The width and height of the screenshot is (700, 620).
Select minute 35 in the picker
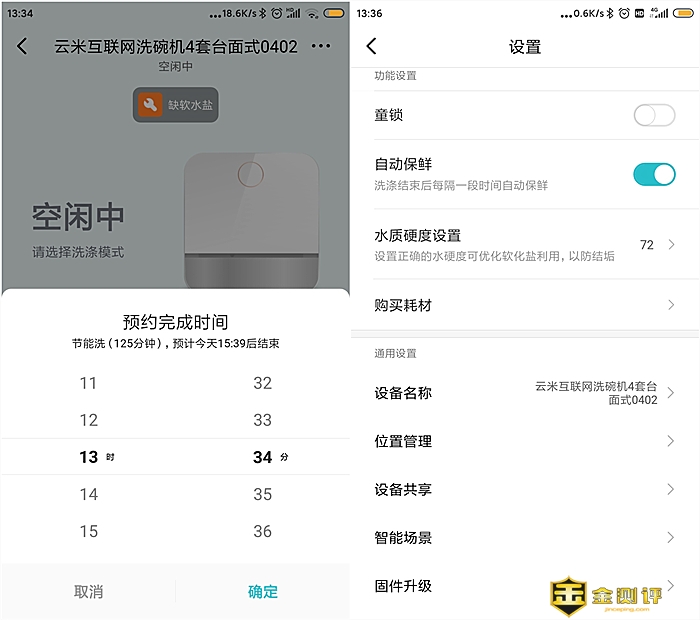262,494
